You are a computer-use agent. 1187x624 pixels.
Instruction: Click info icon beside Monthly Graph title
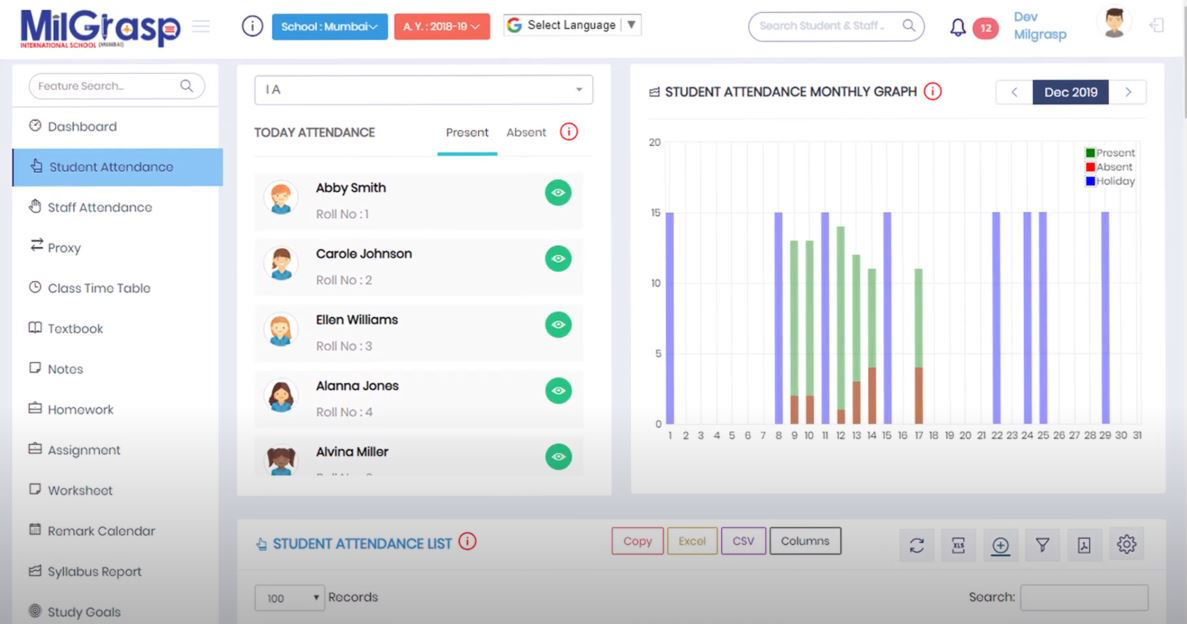pyautogui.click(x=933, y=92)
